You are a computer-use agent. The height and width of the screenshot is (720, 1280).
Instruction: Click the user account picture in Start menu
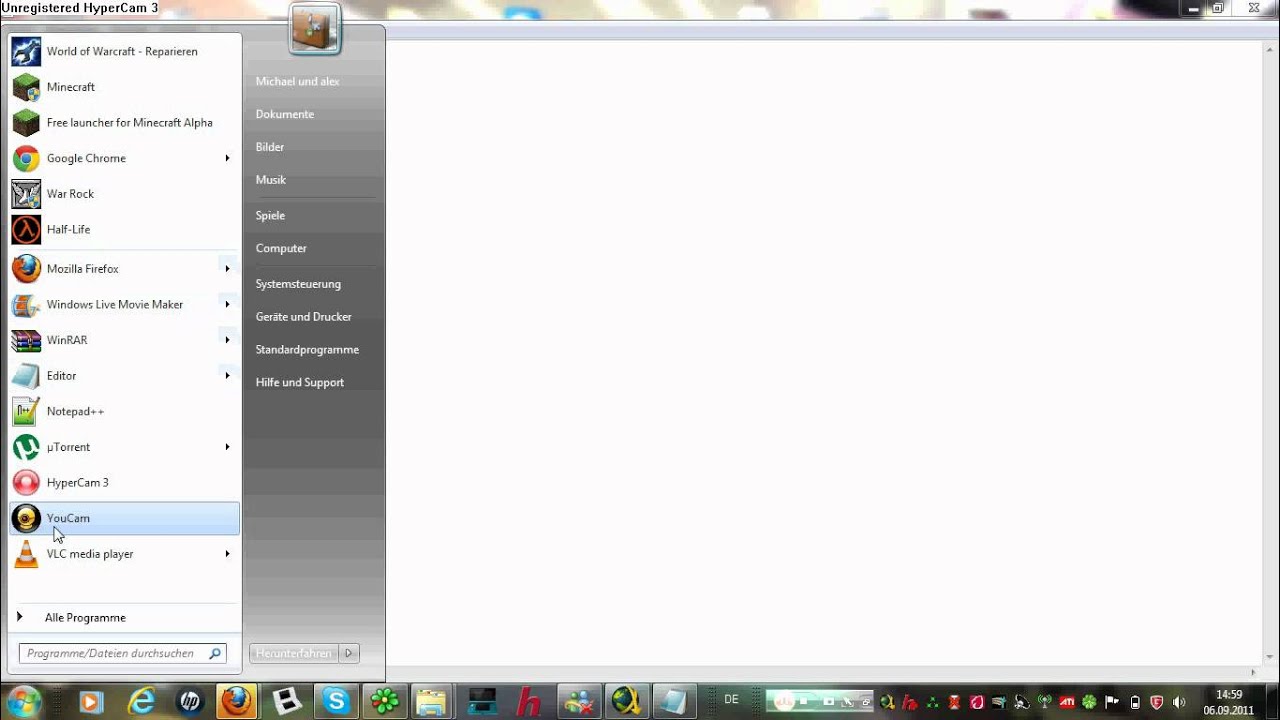[316, 31]
